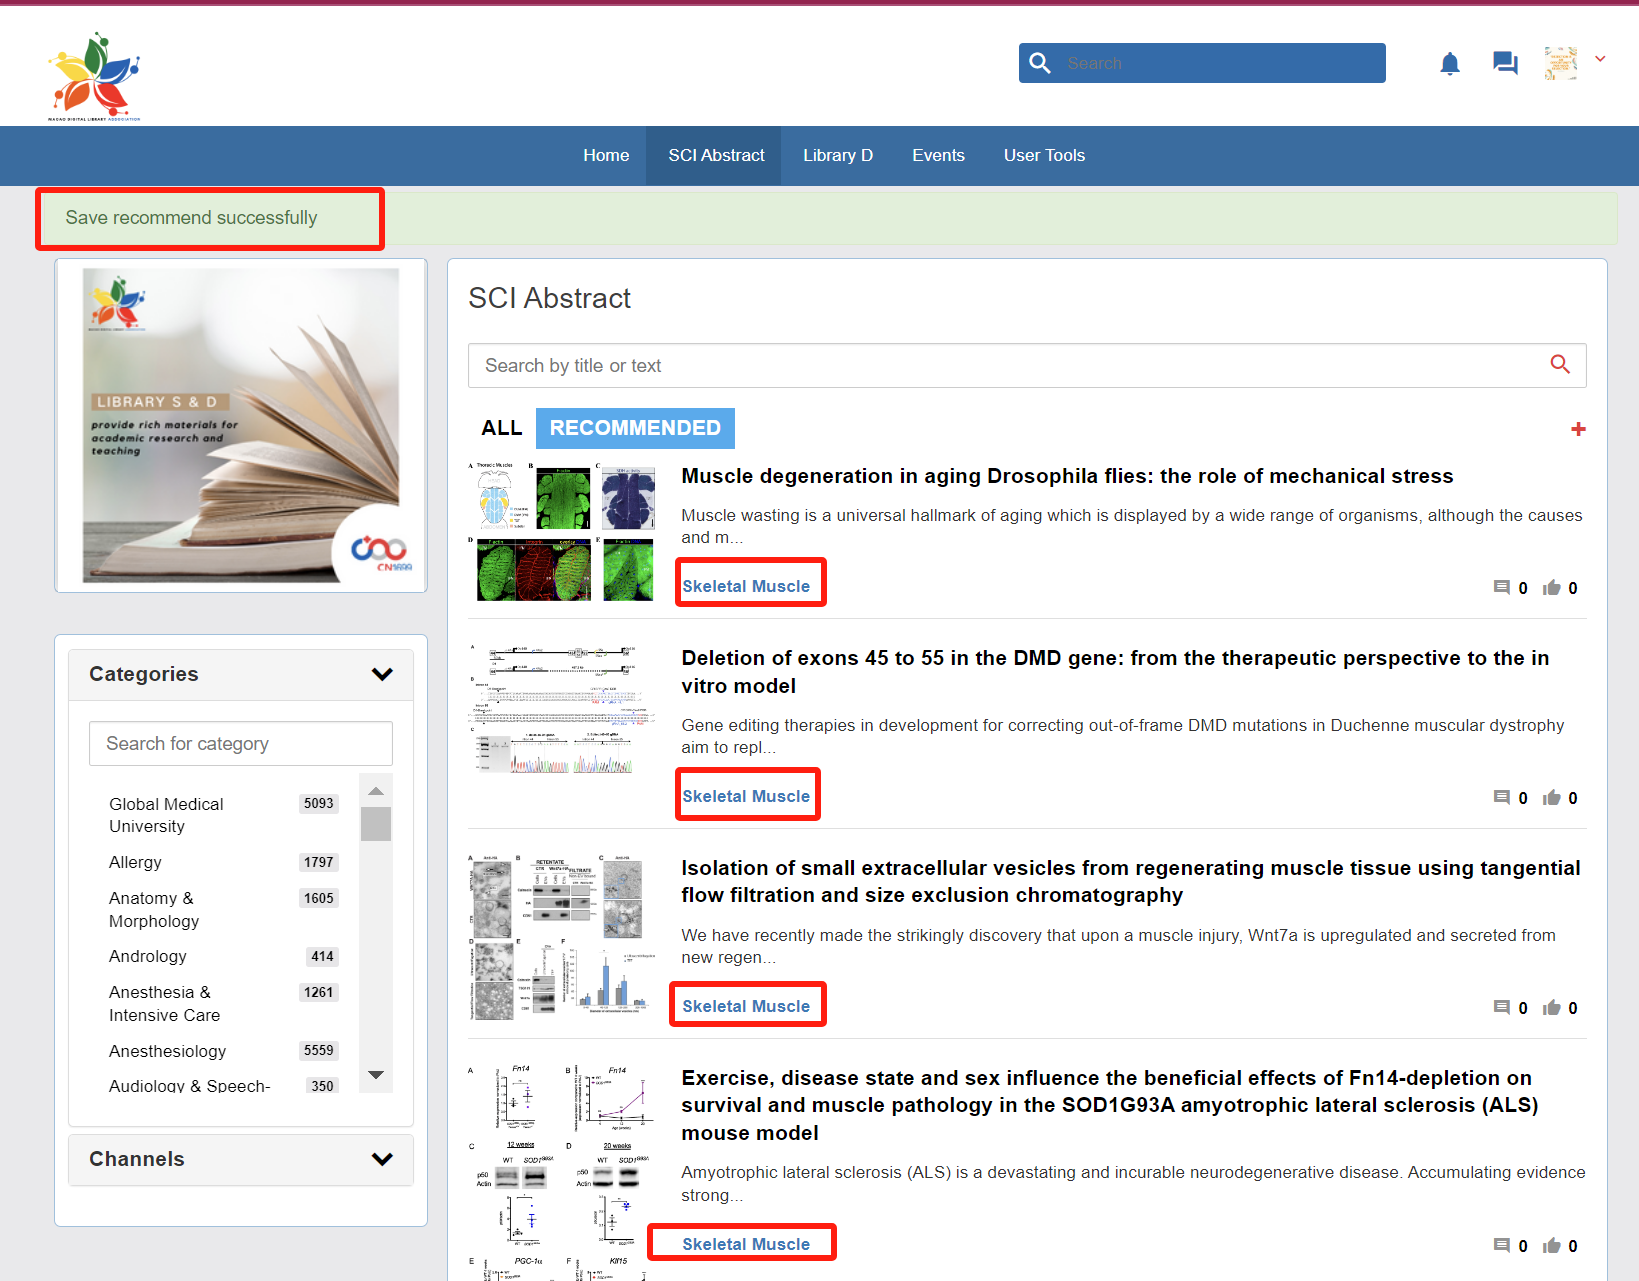Select the Allergy category
Image resolution: width=1639 pixels, height=1281 pixels.
135,862
